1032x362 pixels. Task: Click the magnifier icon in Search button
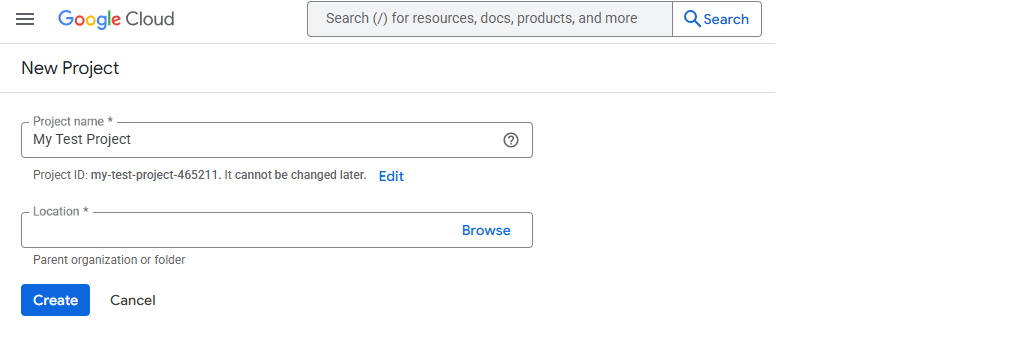coord(692,19)
